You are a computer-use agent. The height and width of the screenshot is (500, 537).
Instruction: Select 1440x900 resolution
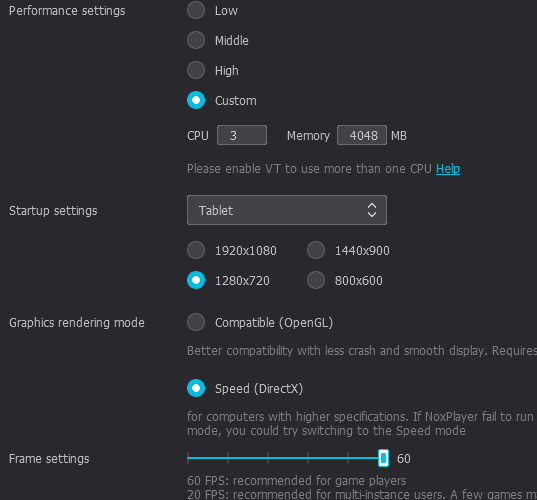316,250
